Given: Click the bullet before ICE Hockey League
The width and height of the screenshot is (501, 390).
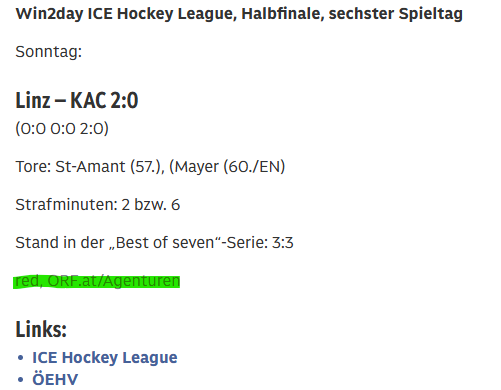Looking at the screenshot, I should tap(21, 358).
